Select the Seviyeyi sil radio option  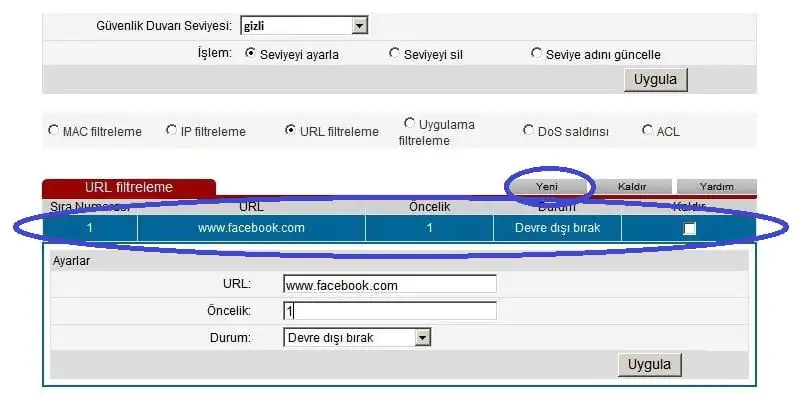[x=394, y=53]
